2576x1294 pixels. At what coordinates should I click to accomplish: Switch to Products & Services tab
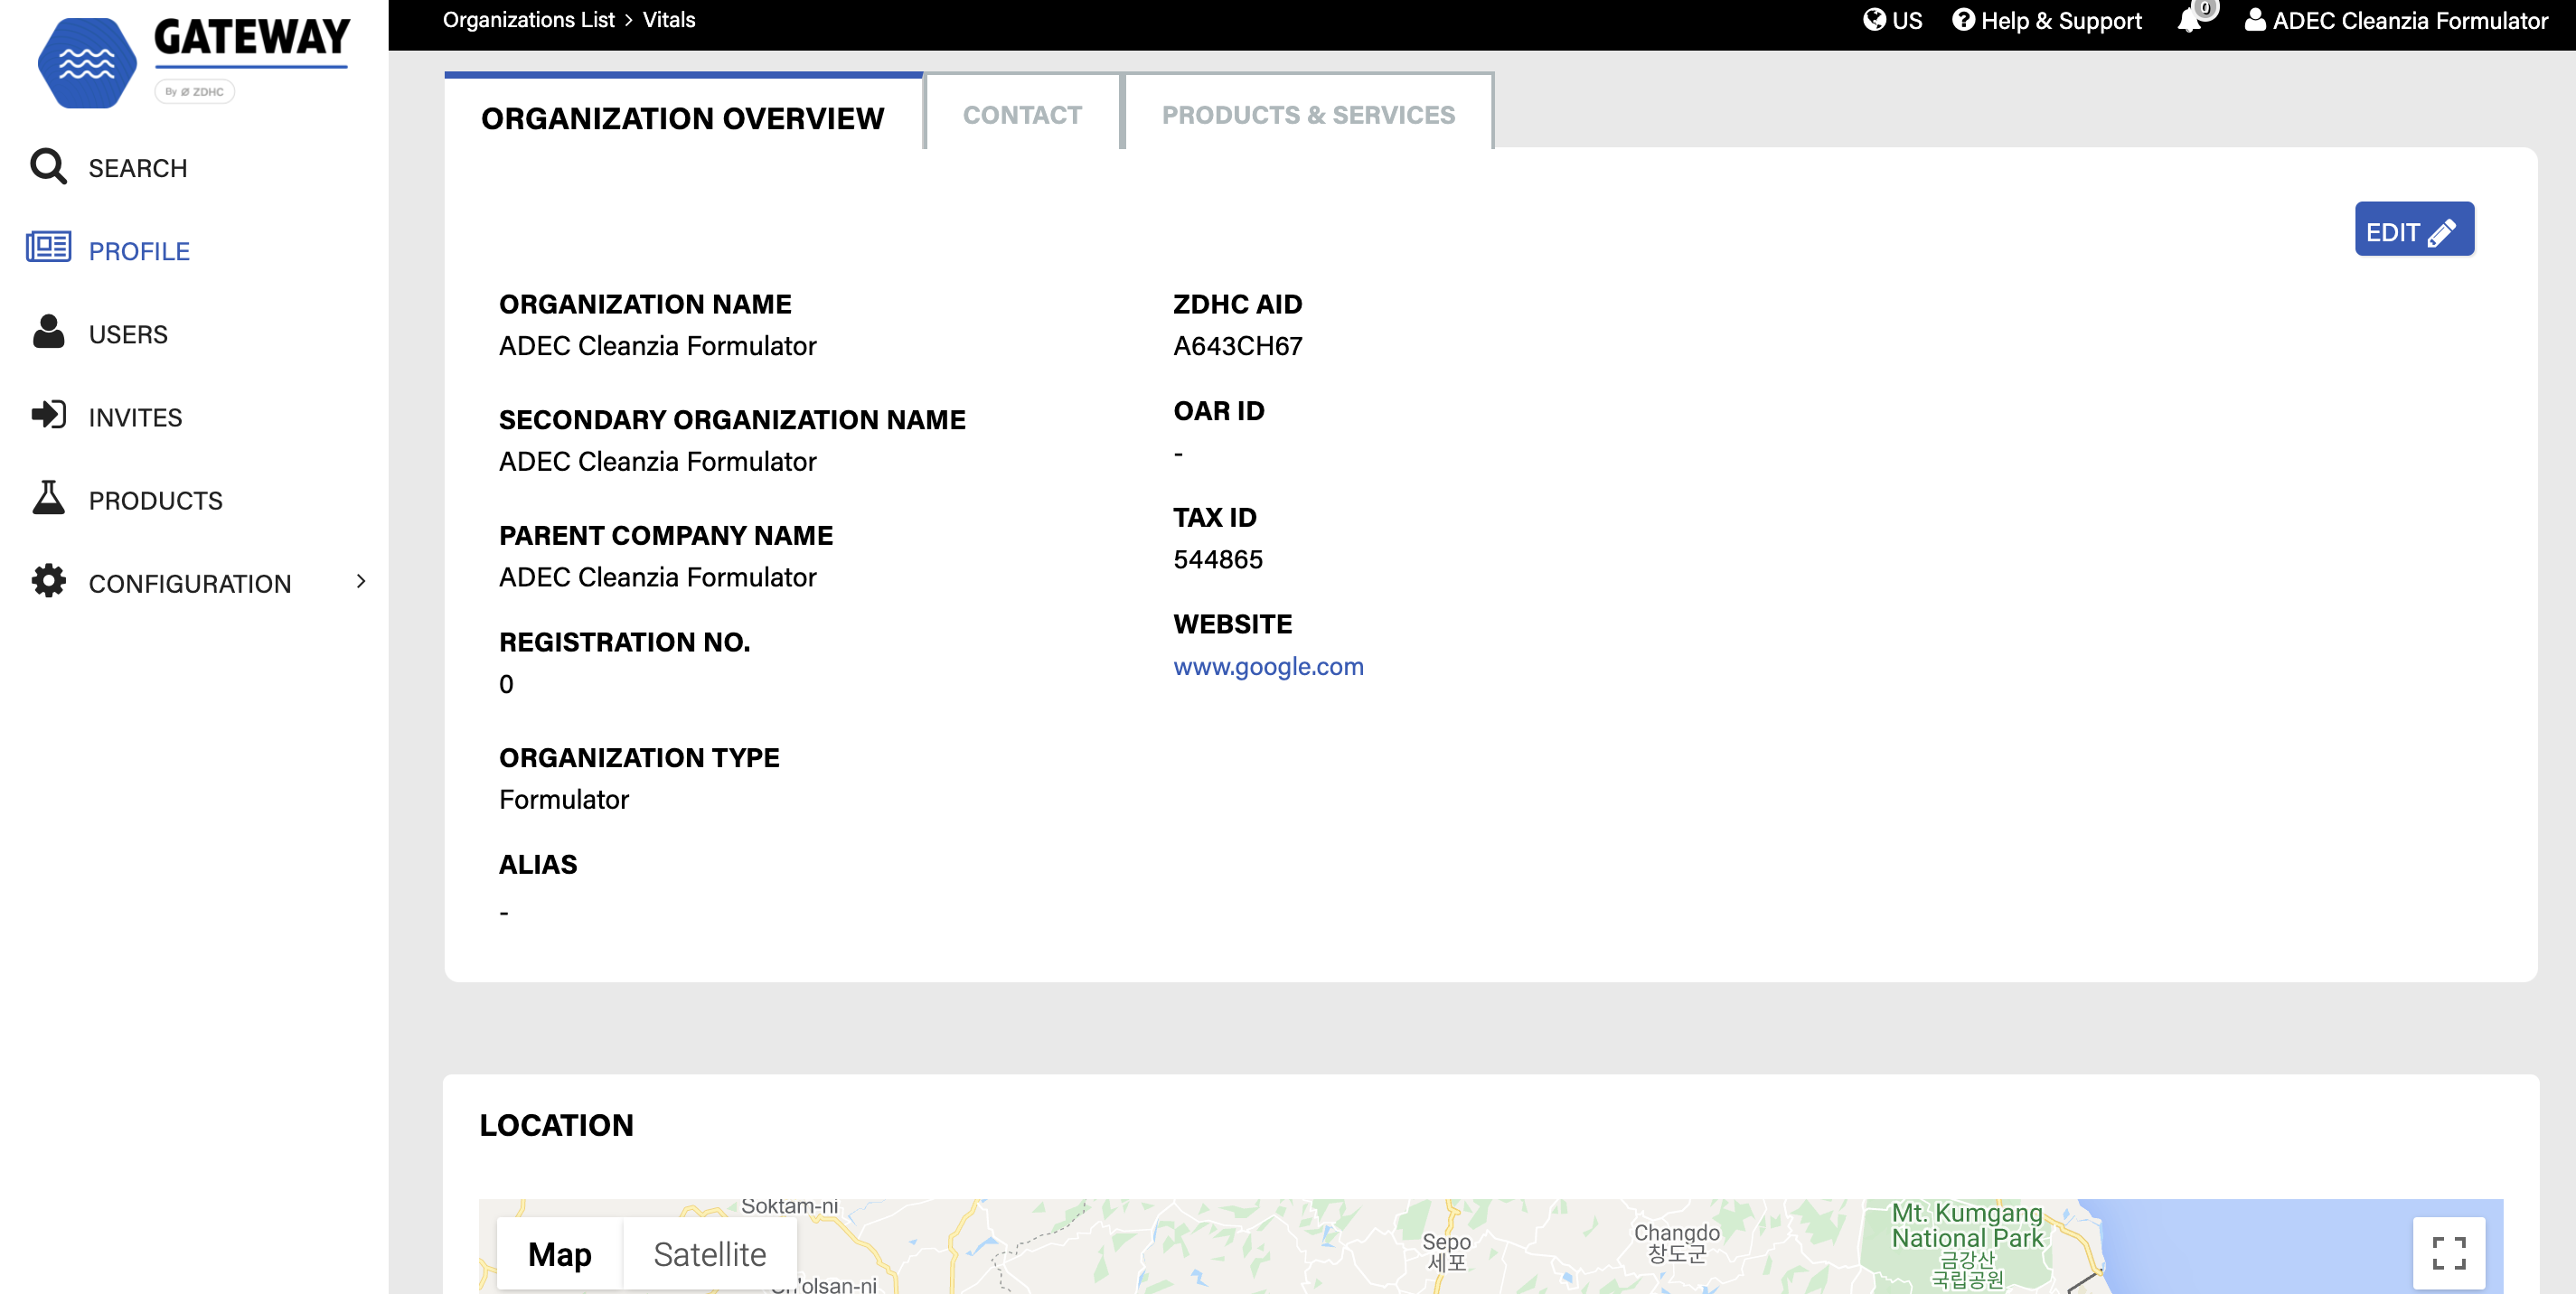[x=1308, y=115]
